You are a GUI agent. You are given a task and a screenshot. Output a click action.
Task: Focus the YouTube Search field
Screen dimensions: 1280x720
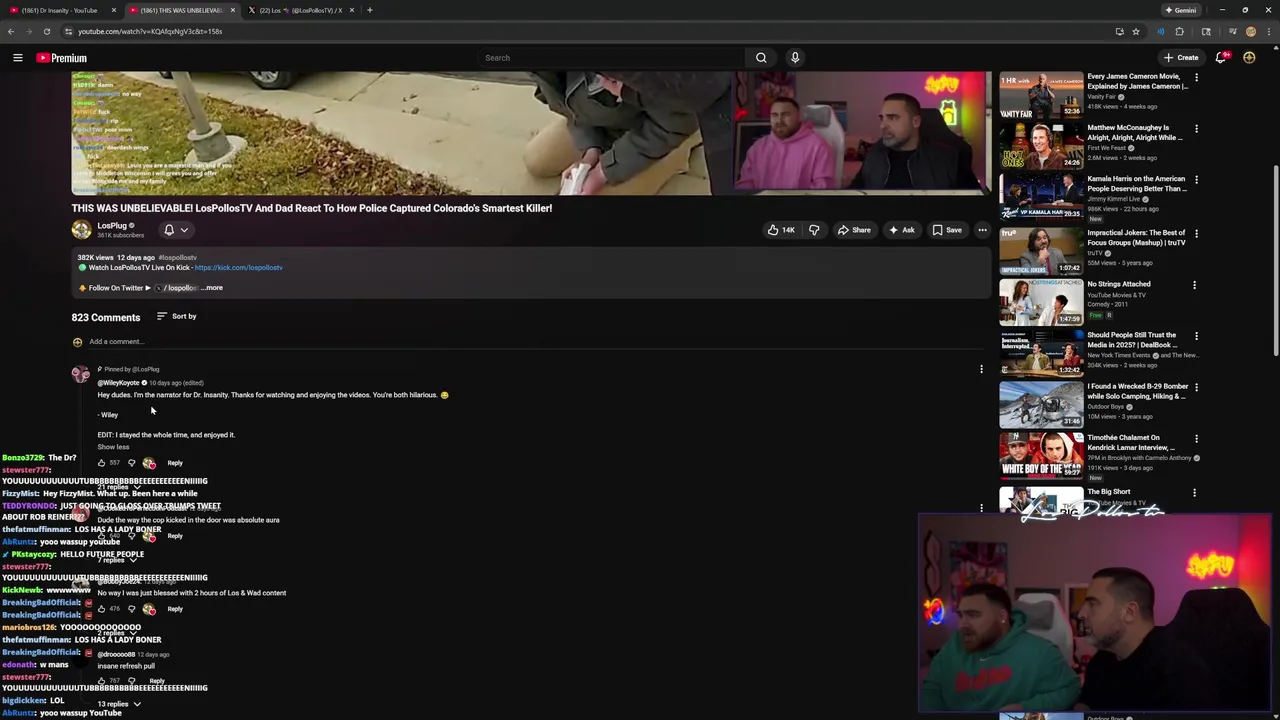(x=610, y=58)
